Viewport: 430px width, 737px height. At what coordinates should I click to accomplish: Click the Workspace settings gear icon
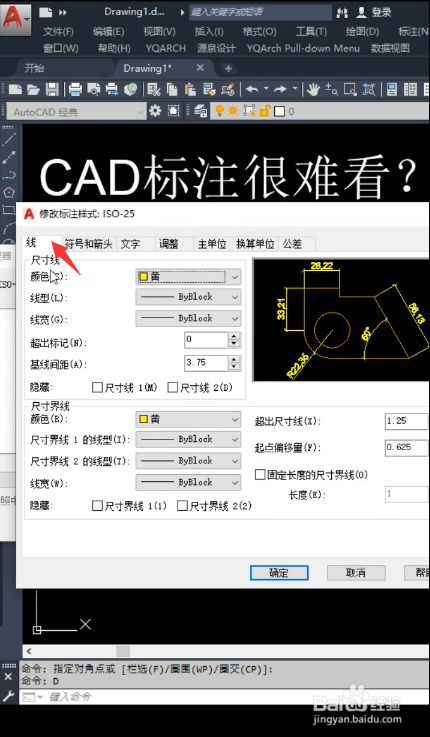pyautogui.click(x=155, y=111)
